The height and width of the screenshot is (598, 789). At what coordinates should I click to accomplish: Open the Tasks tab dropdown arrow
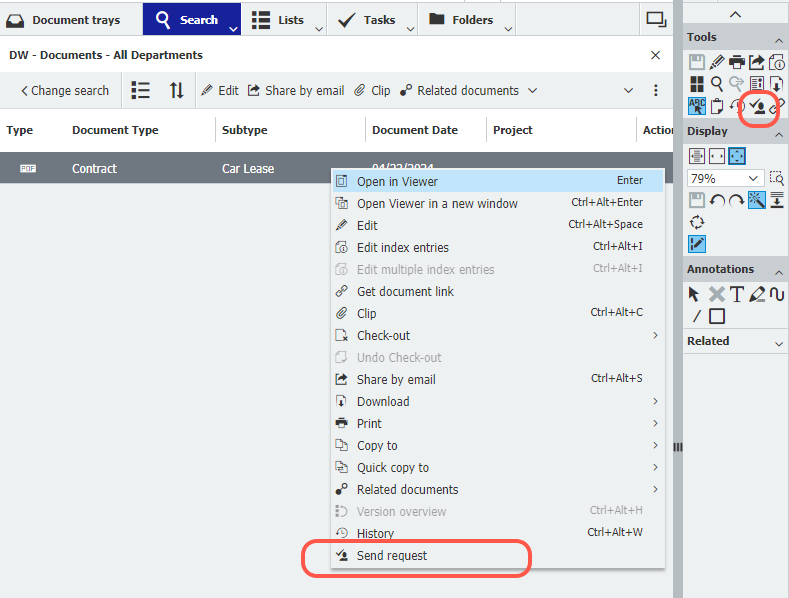pos(410,29)
